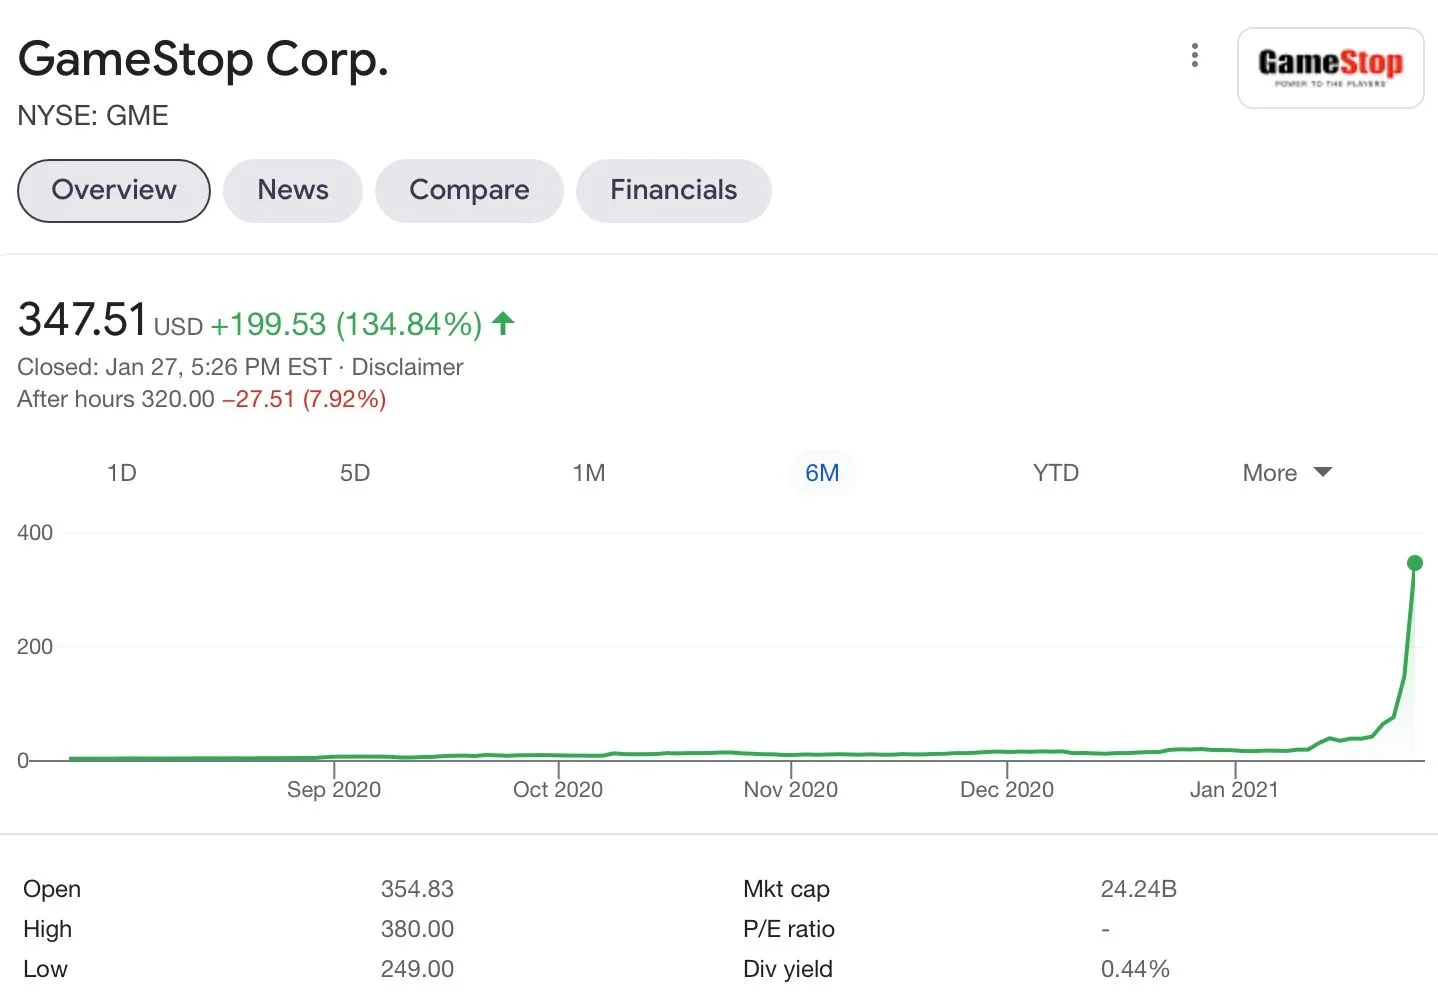Click the green up arrow price indicator
The height and width of the screenshot is (1005, 1438).
503,323
